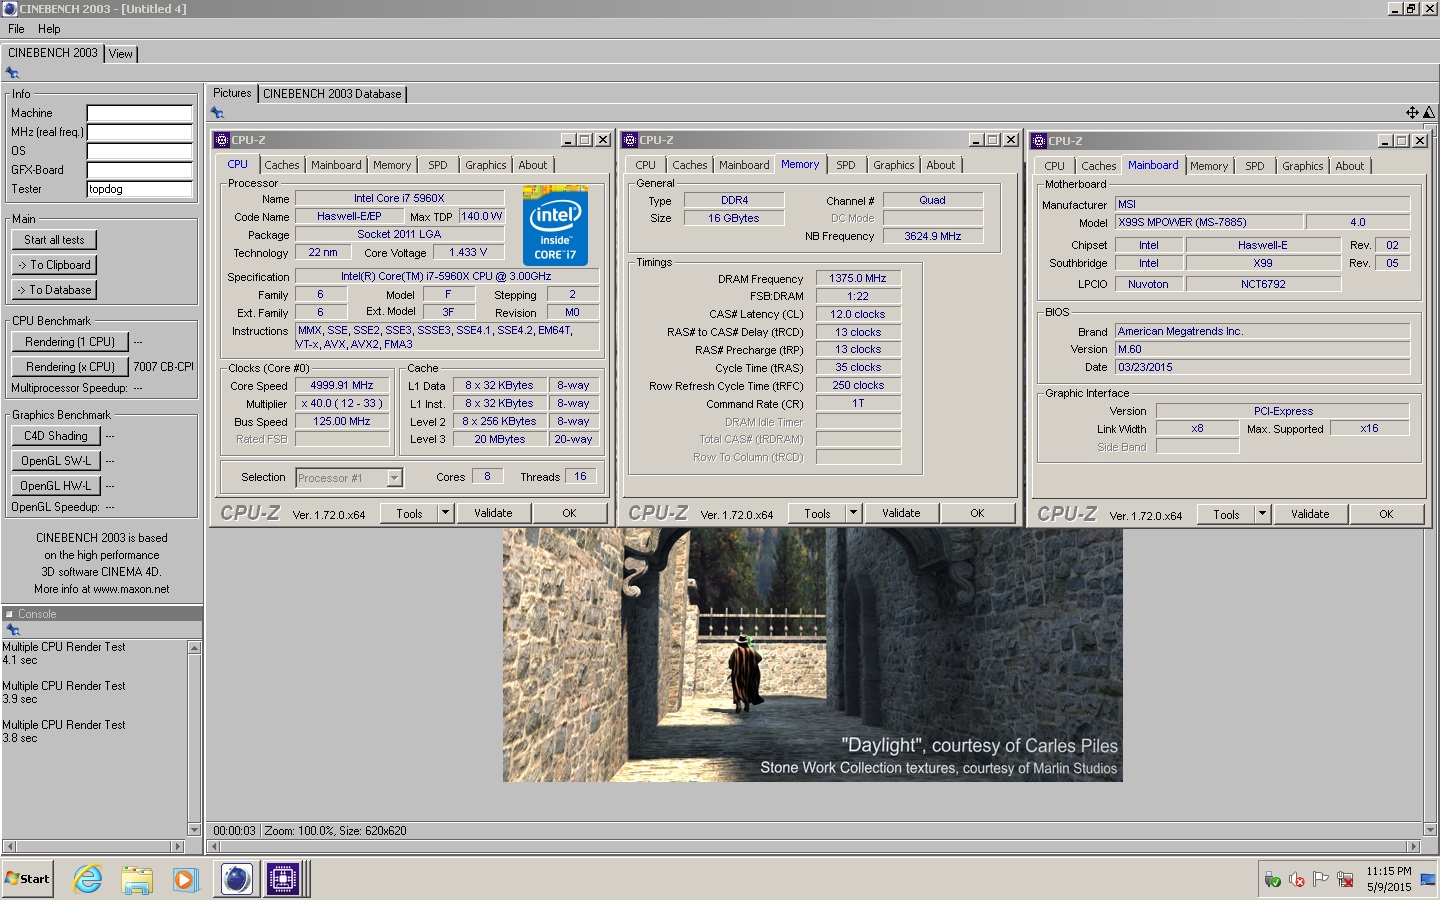The image size is (1440, 900).
Task: Click the Intel Core i7 logo
Action: pos(555,225)
